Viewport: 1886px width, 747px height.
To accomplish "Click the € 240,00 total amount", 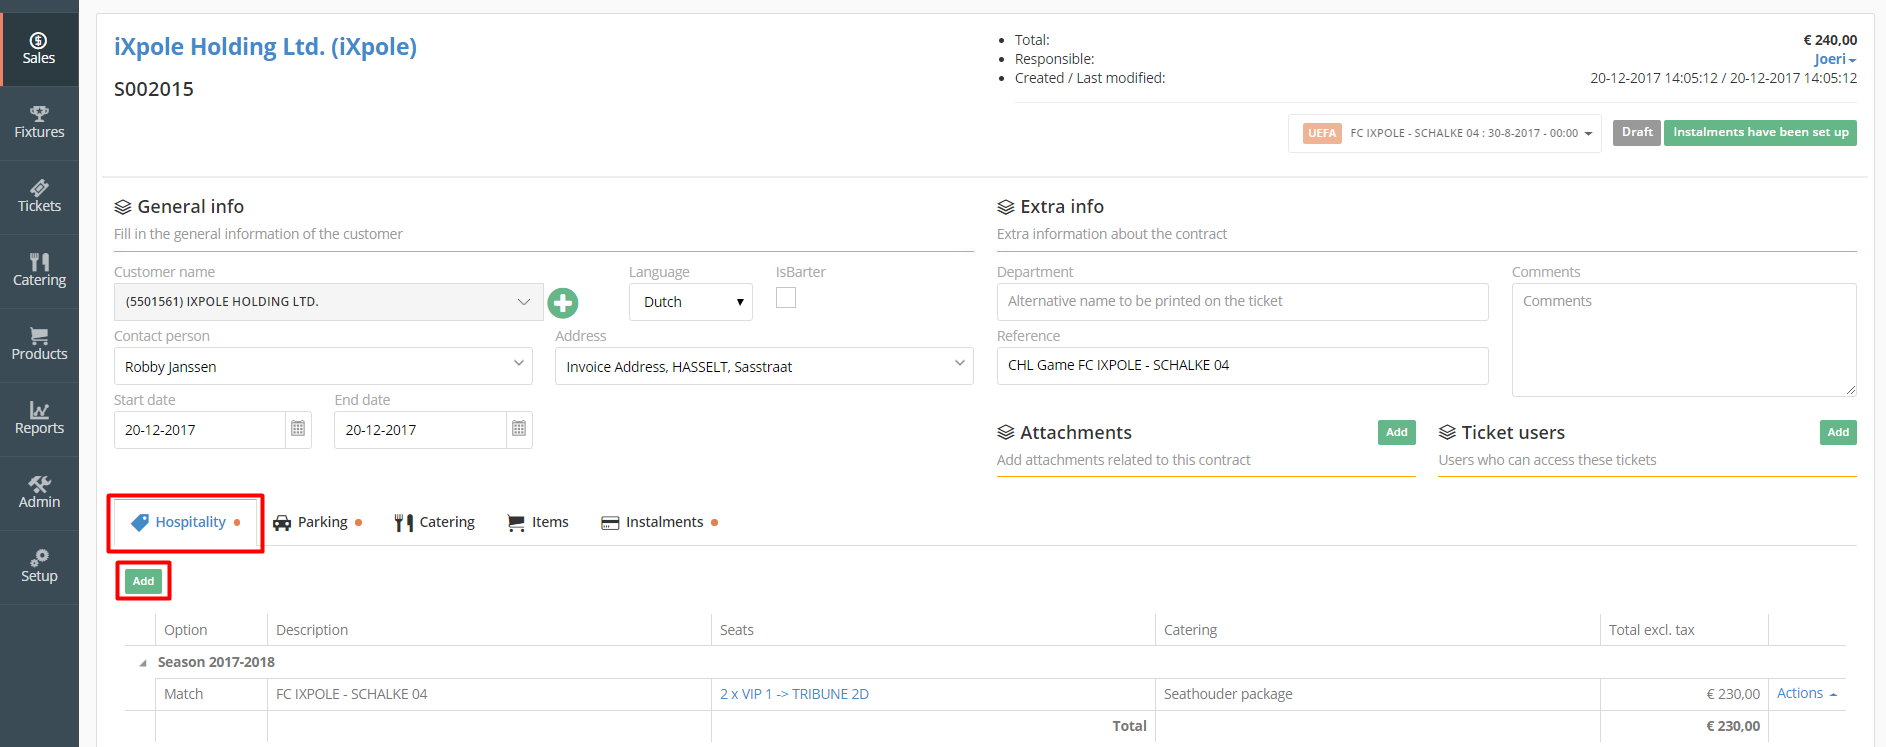I will coord(1830,40).
